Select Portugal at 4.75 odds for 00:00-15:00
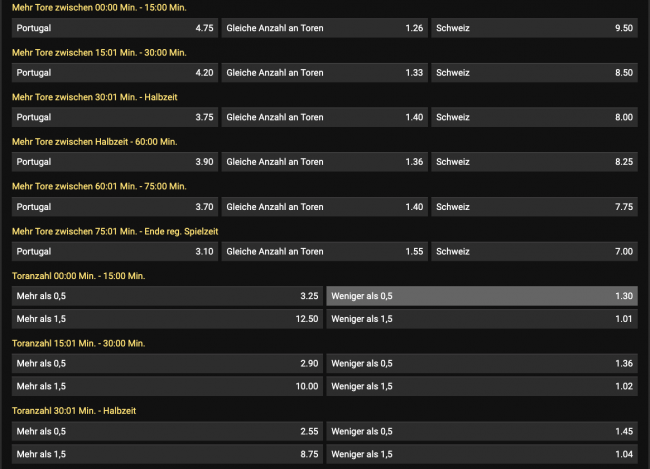650x469 pixels. tap(114, 28)
